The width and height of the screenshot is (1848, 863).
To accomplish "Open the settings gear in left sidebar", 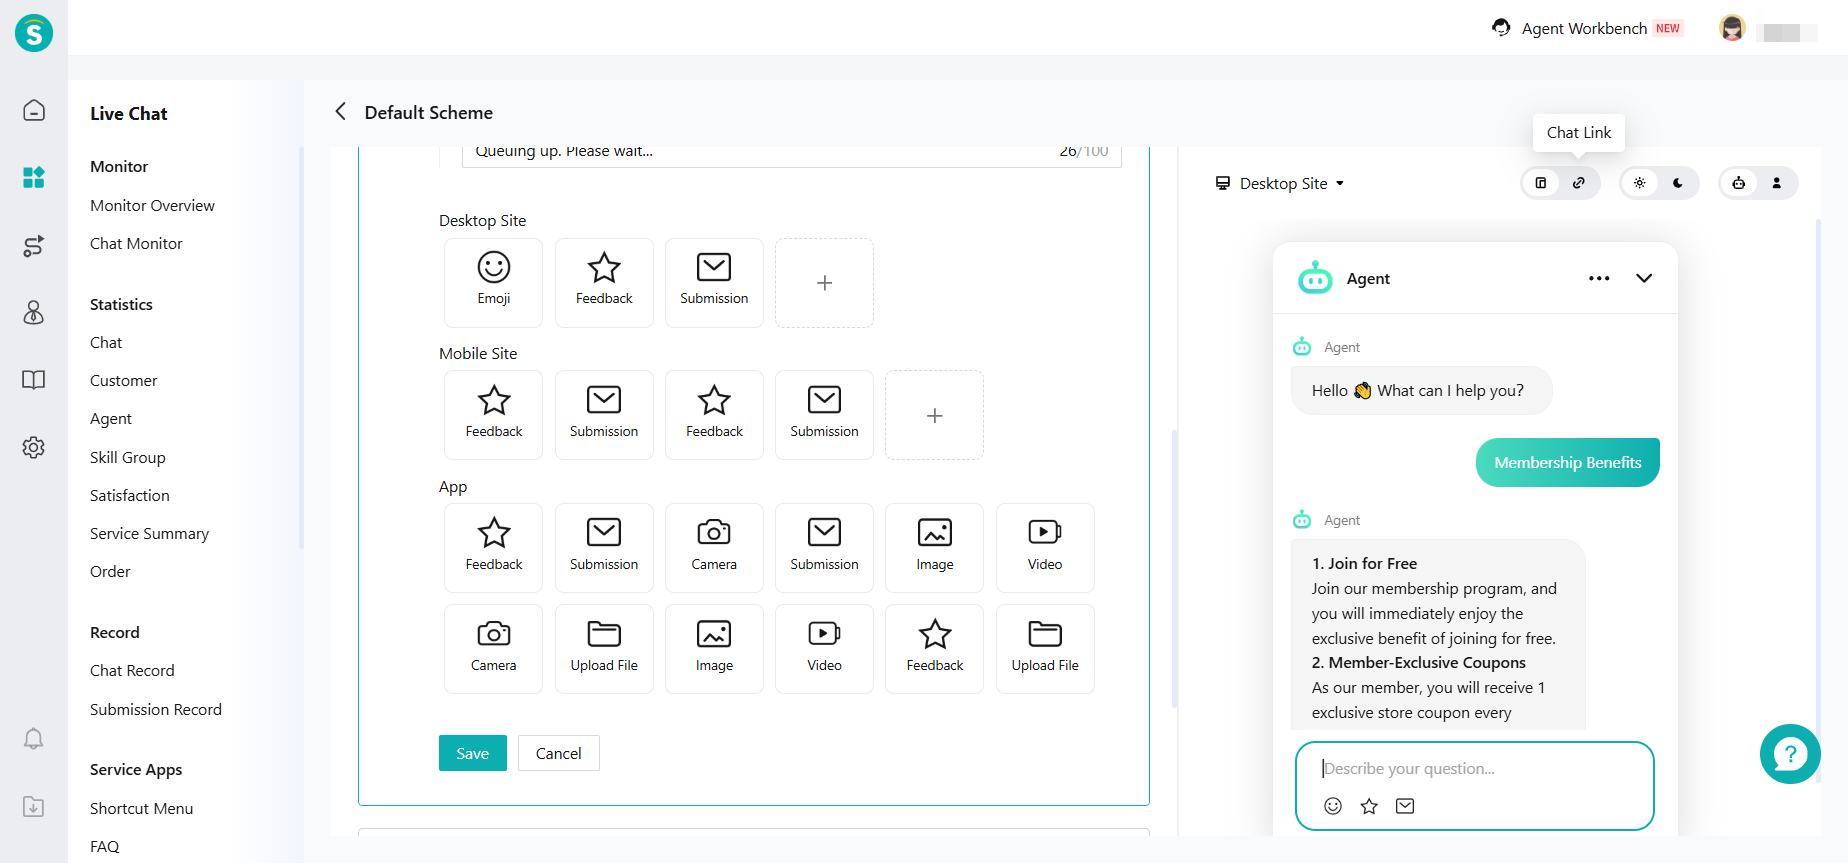I will (x=33, y=447).
